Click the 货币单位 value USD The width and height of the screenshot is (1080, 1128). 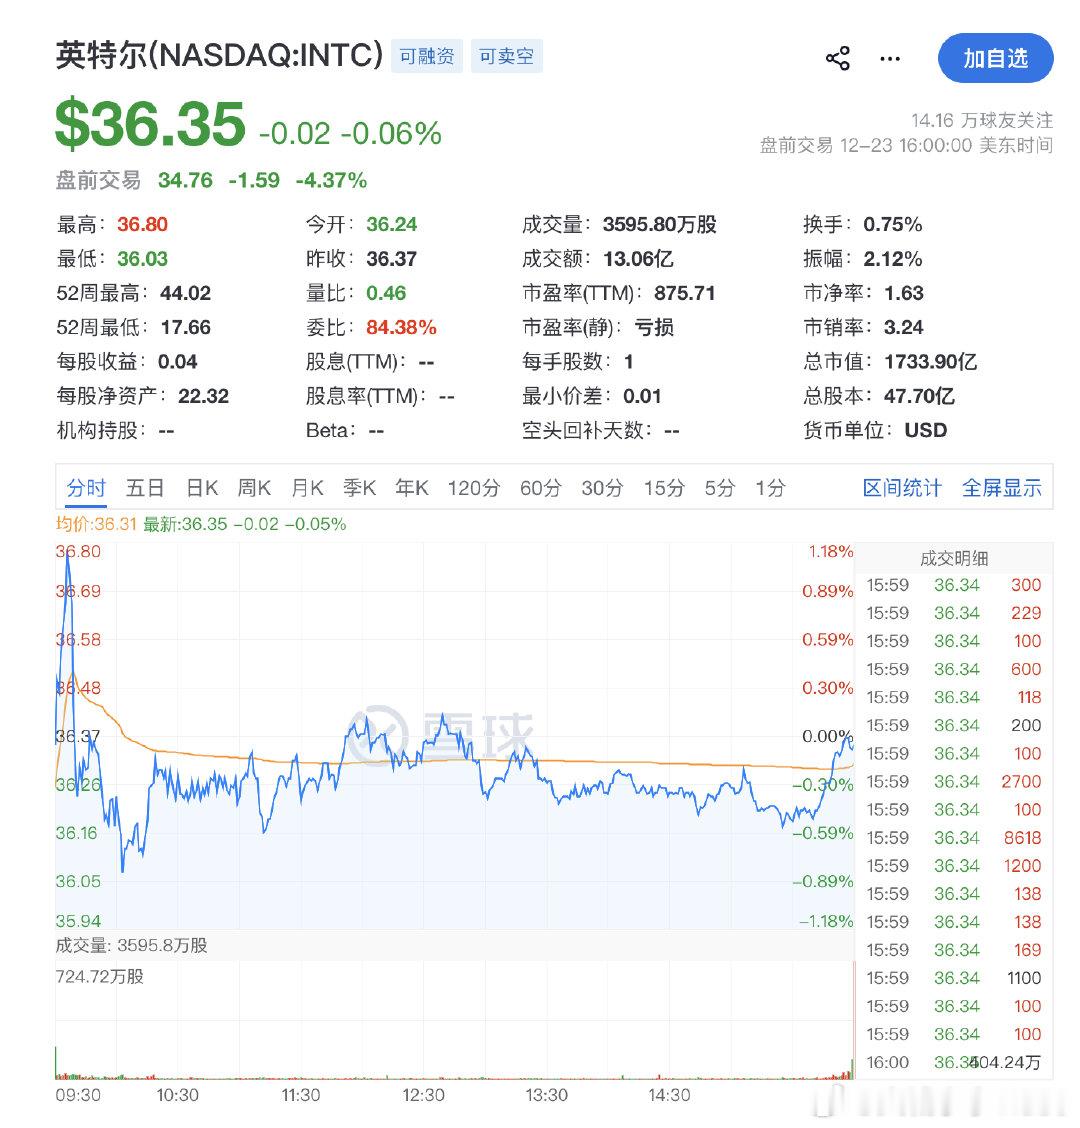pos(925,431)
